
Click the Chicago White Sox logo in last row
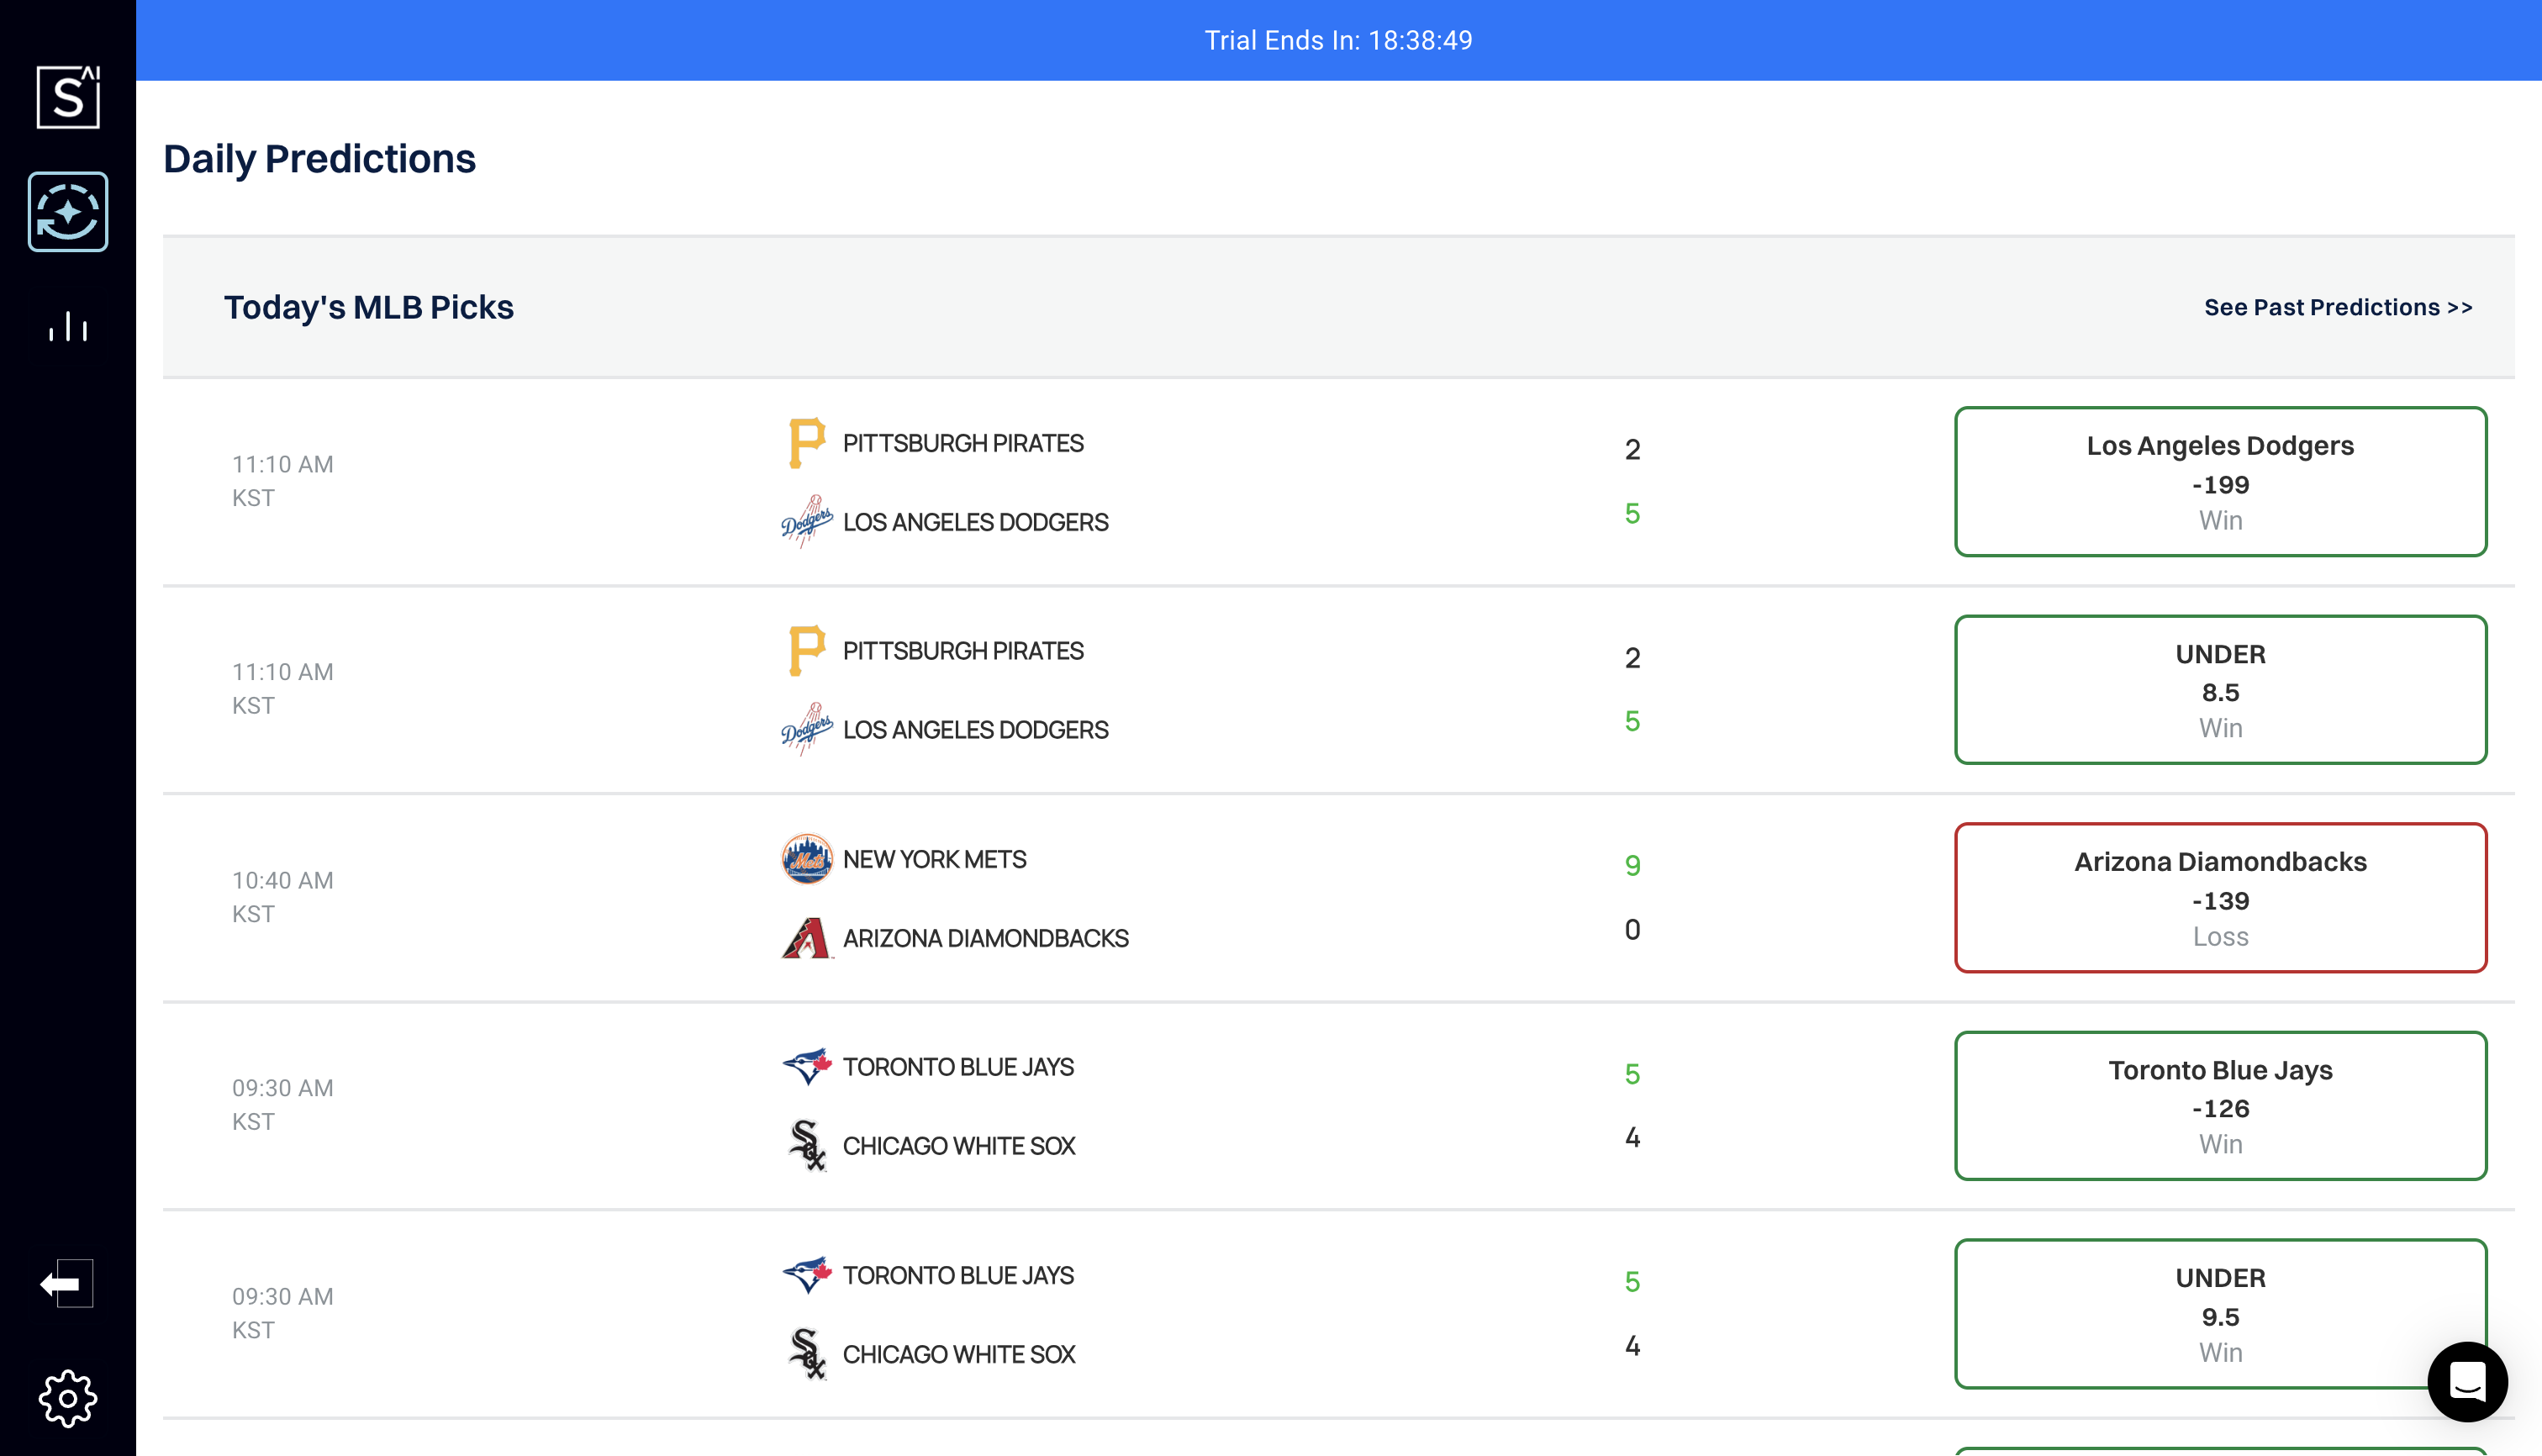coord(806,1354)
